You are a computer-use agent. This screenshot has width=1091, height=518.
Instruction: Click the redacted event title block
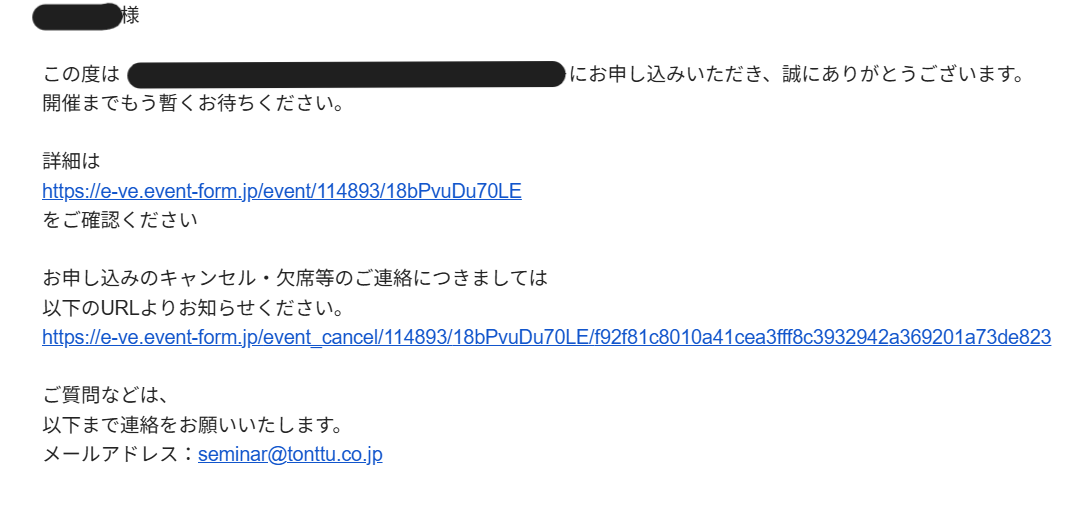click(x=347, y=74)
